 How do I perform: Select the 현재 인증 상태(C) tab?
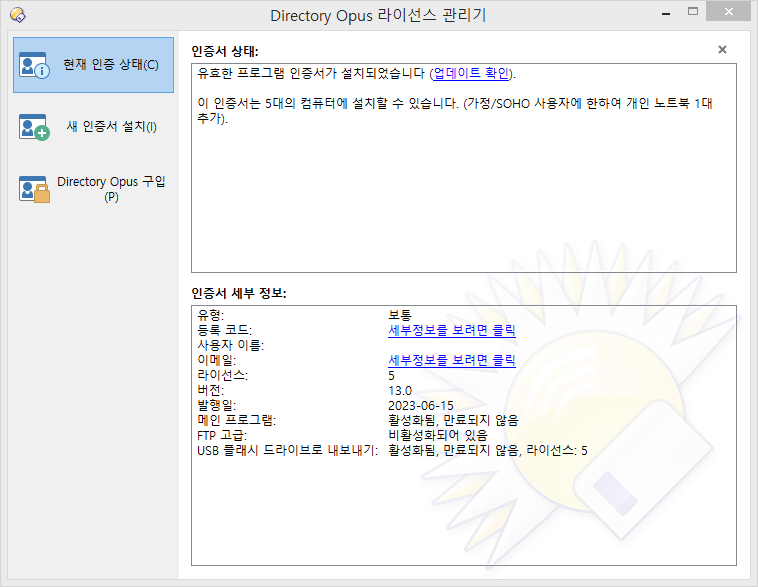pos(93,65)
